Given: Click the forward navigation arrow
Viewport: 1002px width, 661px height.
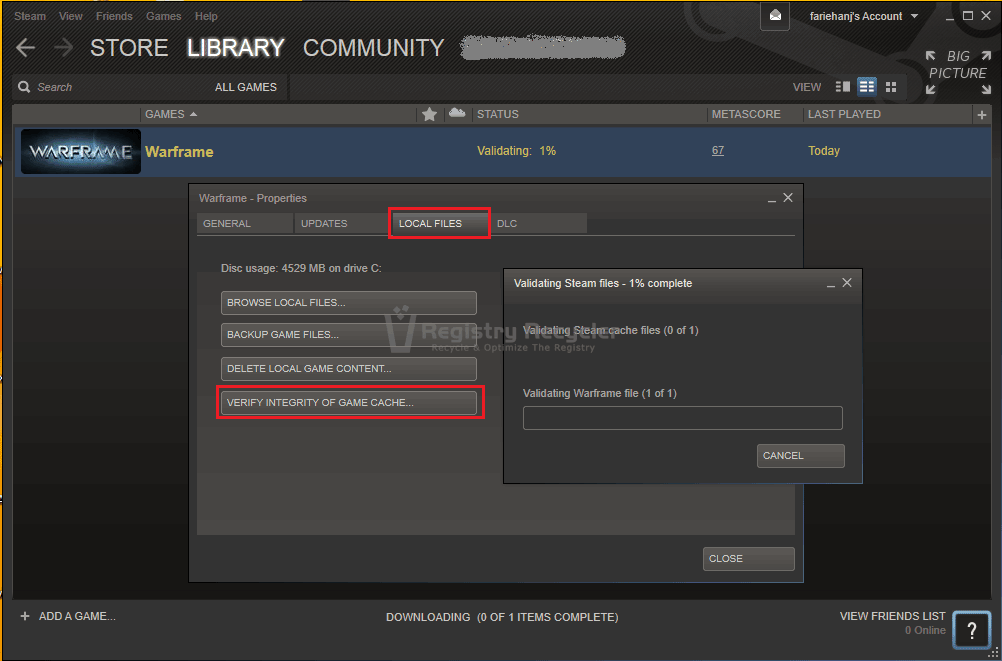Looking at the screenshot, I should pyautogui.click(x=63, y=48).
